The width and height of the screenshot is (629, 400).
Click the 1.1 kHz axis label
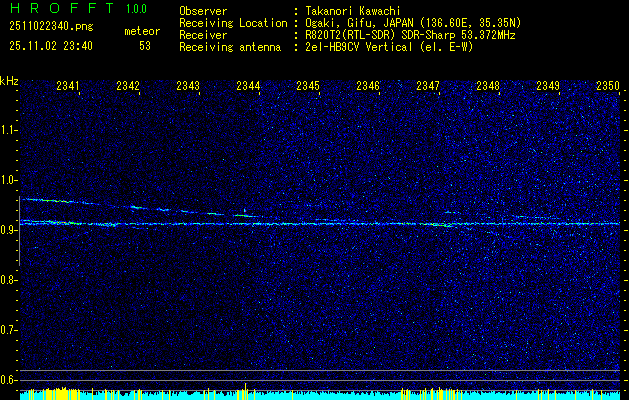click(8, 130)
